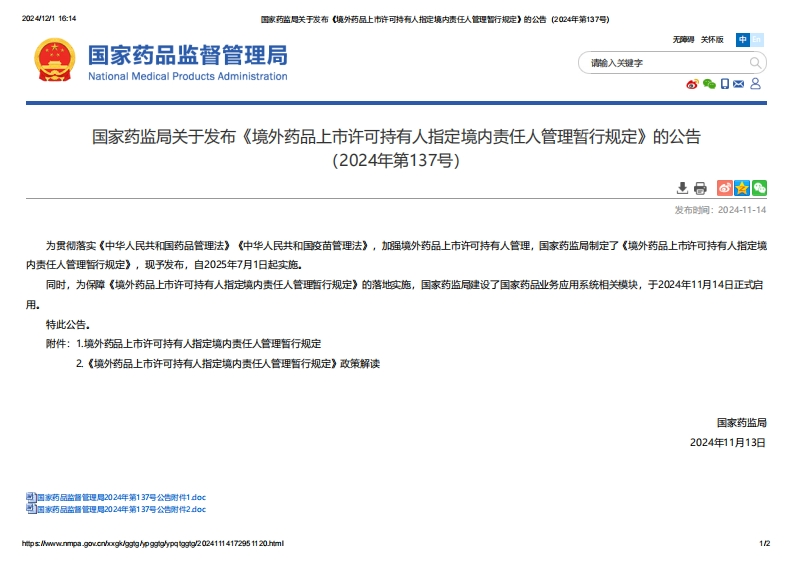Switch language to 中 (Chinese)

click(743, 40)
